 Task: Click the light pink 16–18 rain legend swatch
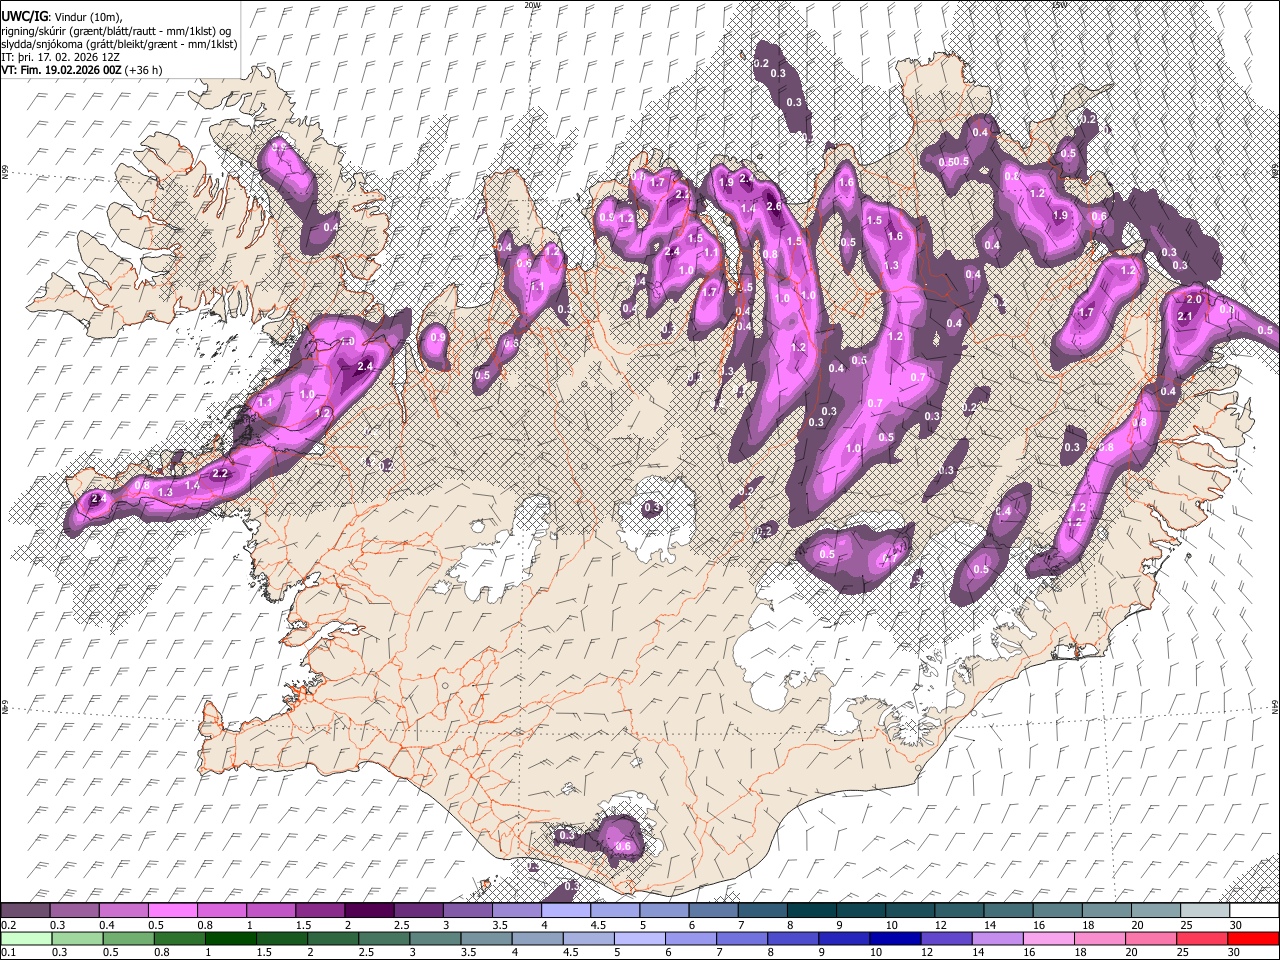[x=1048, y=938]
